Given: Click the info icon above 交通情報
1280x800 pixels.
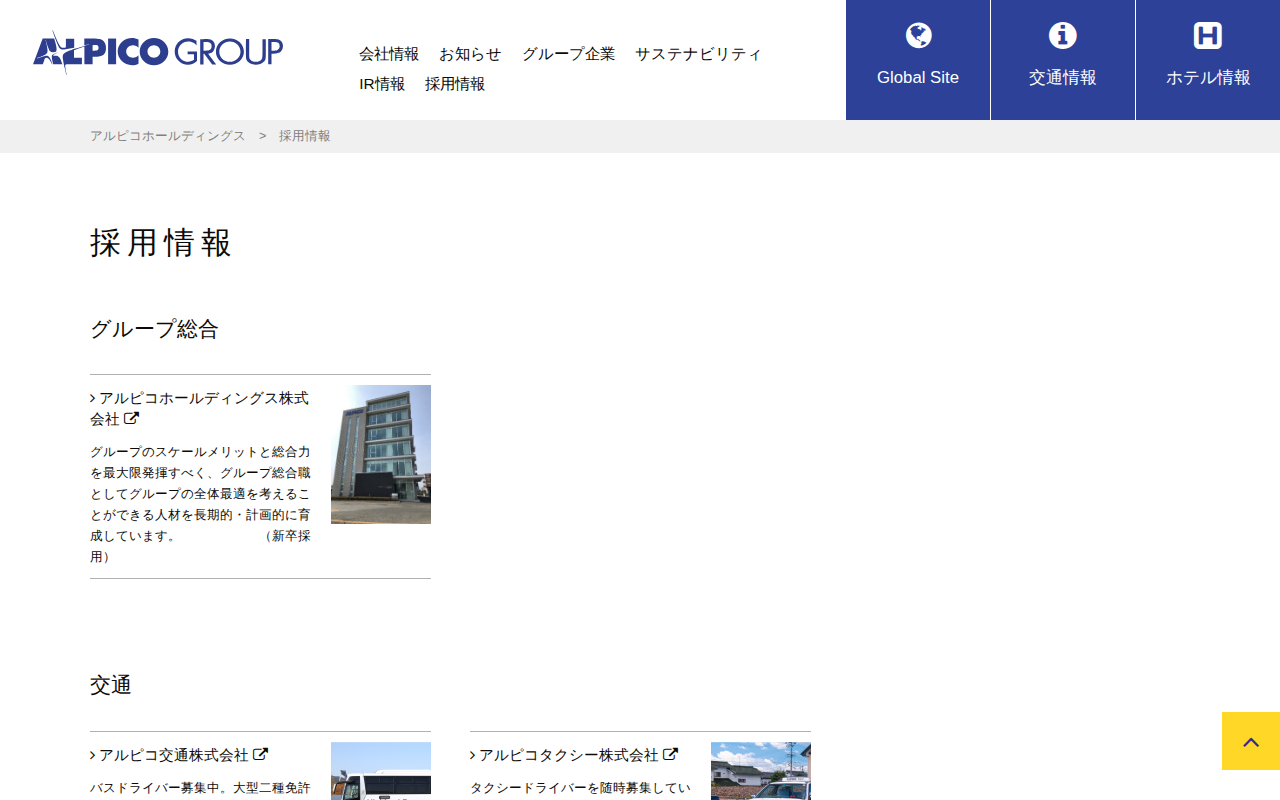Looking at the screenshot, I should click(1063, 35).
